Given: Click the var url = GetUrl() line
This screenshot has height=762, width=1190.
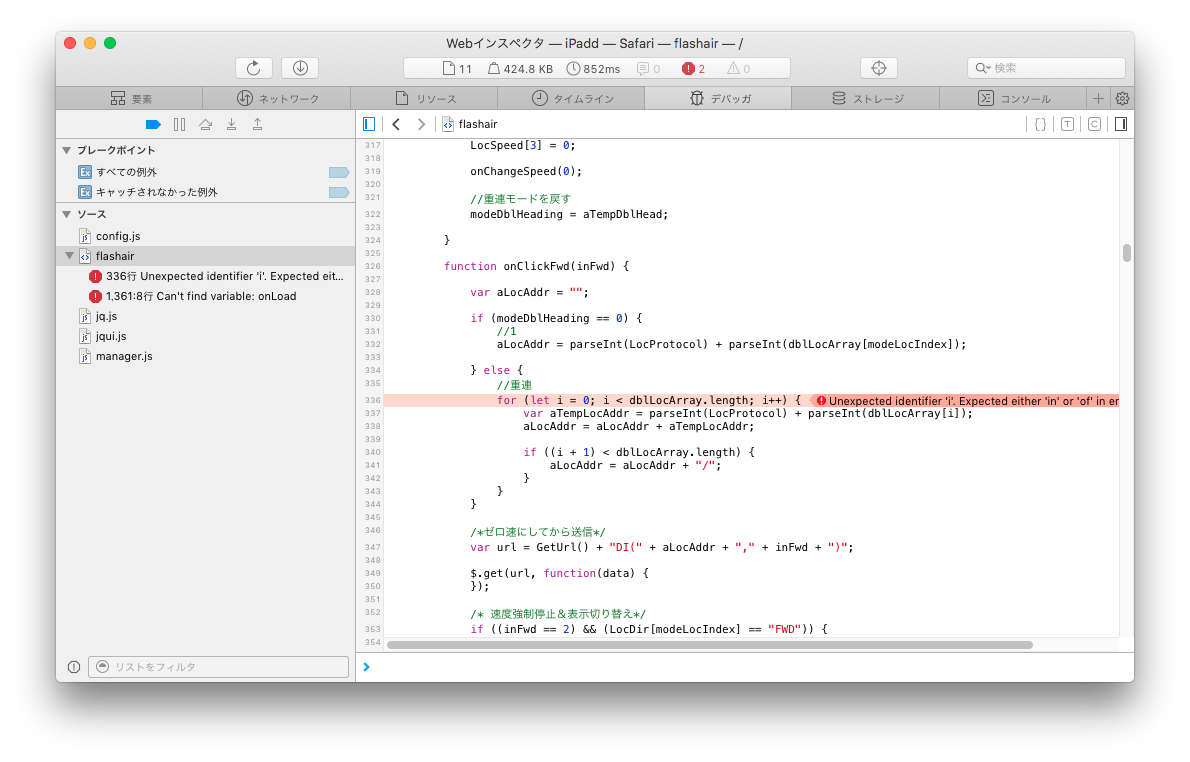Looking at the screenshot, I should pyautogui.click(x=662, y=547).
